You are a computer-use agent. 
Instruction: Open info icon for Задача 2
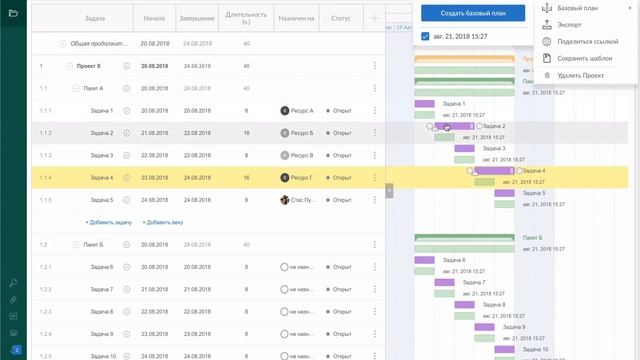[x=127, y=133]
